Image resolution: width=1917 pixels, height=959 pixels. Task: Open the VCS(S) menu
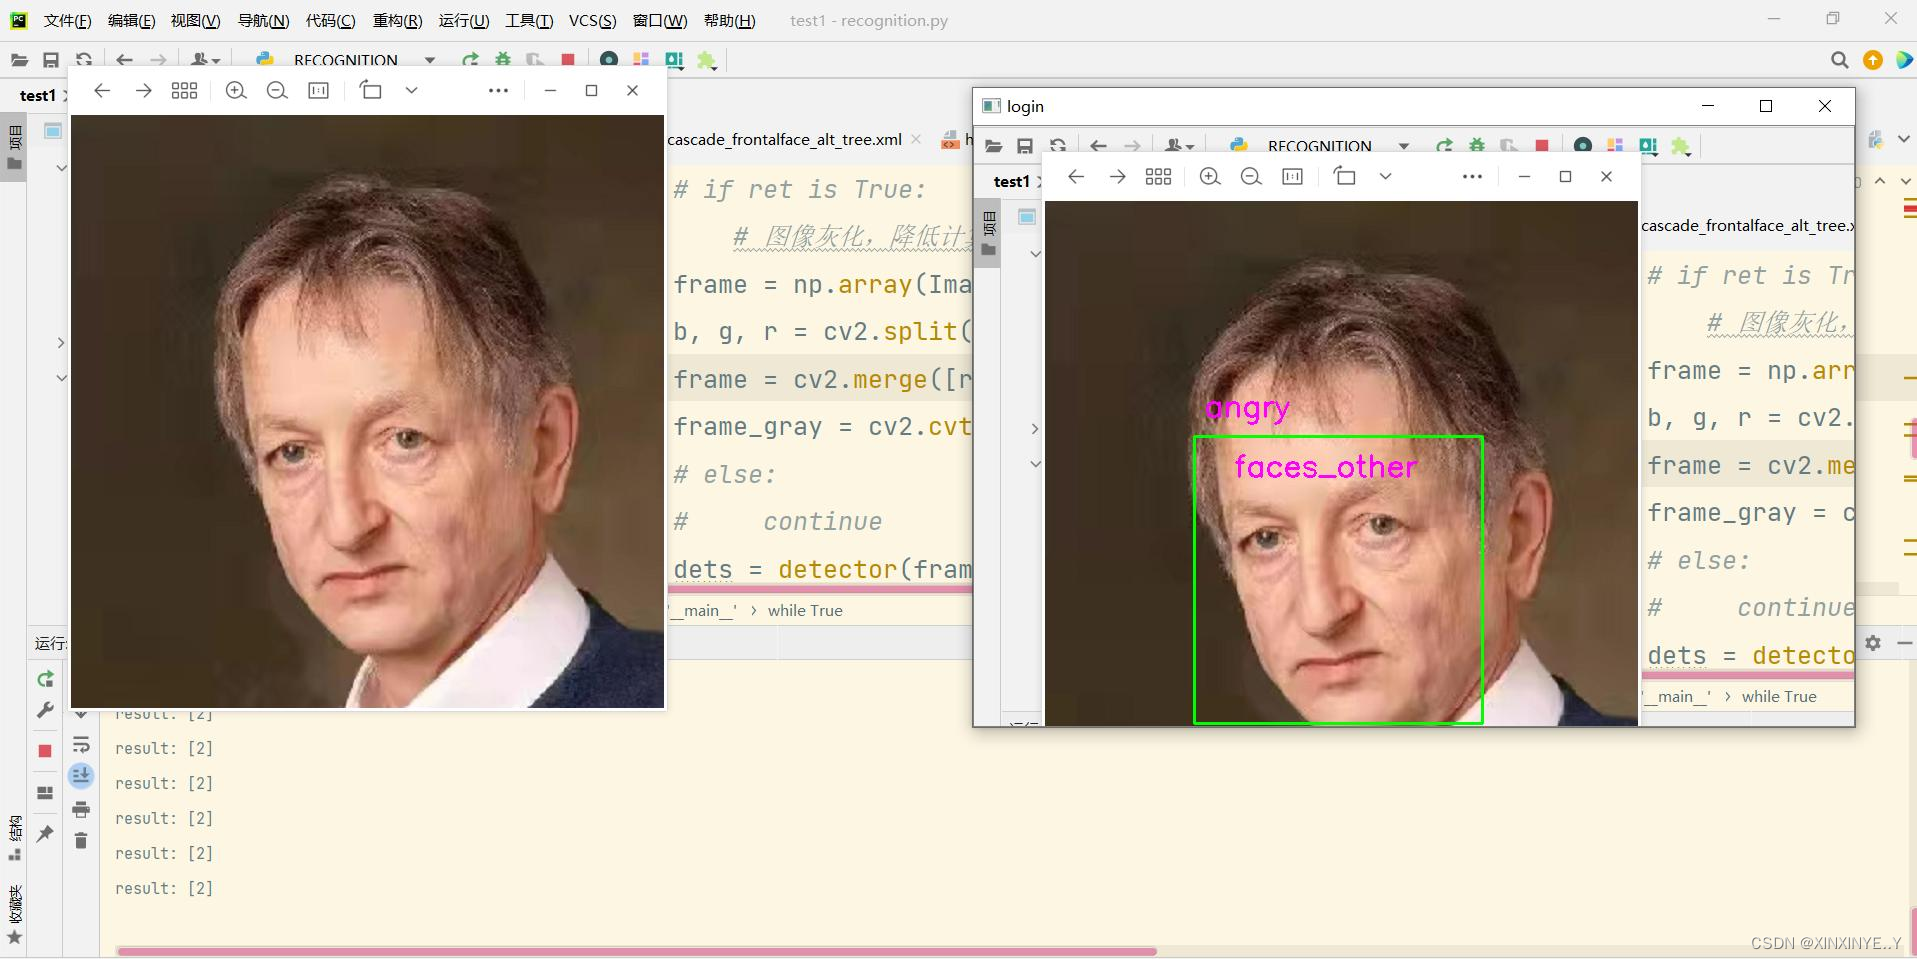point(593,21)
